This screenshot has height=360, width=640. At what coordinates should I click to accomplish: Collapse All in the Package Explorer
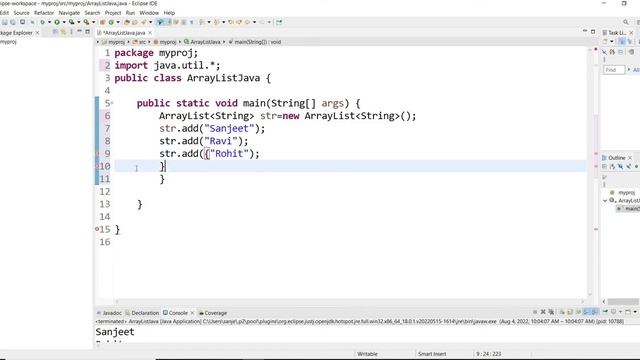[55, 32]
